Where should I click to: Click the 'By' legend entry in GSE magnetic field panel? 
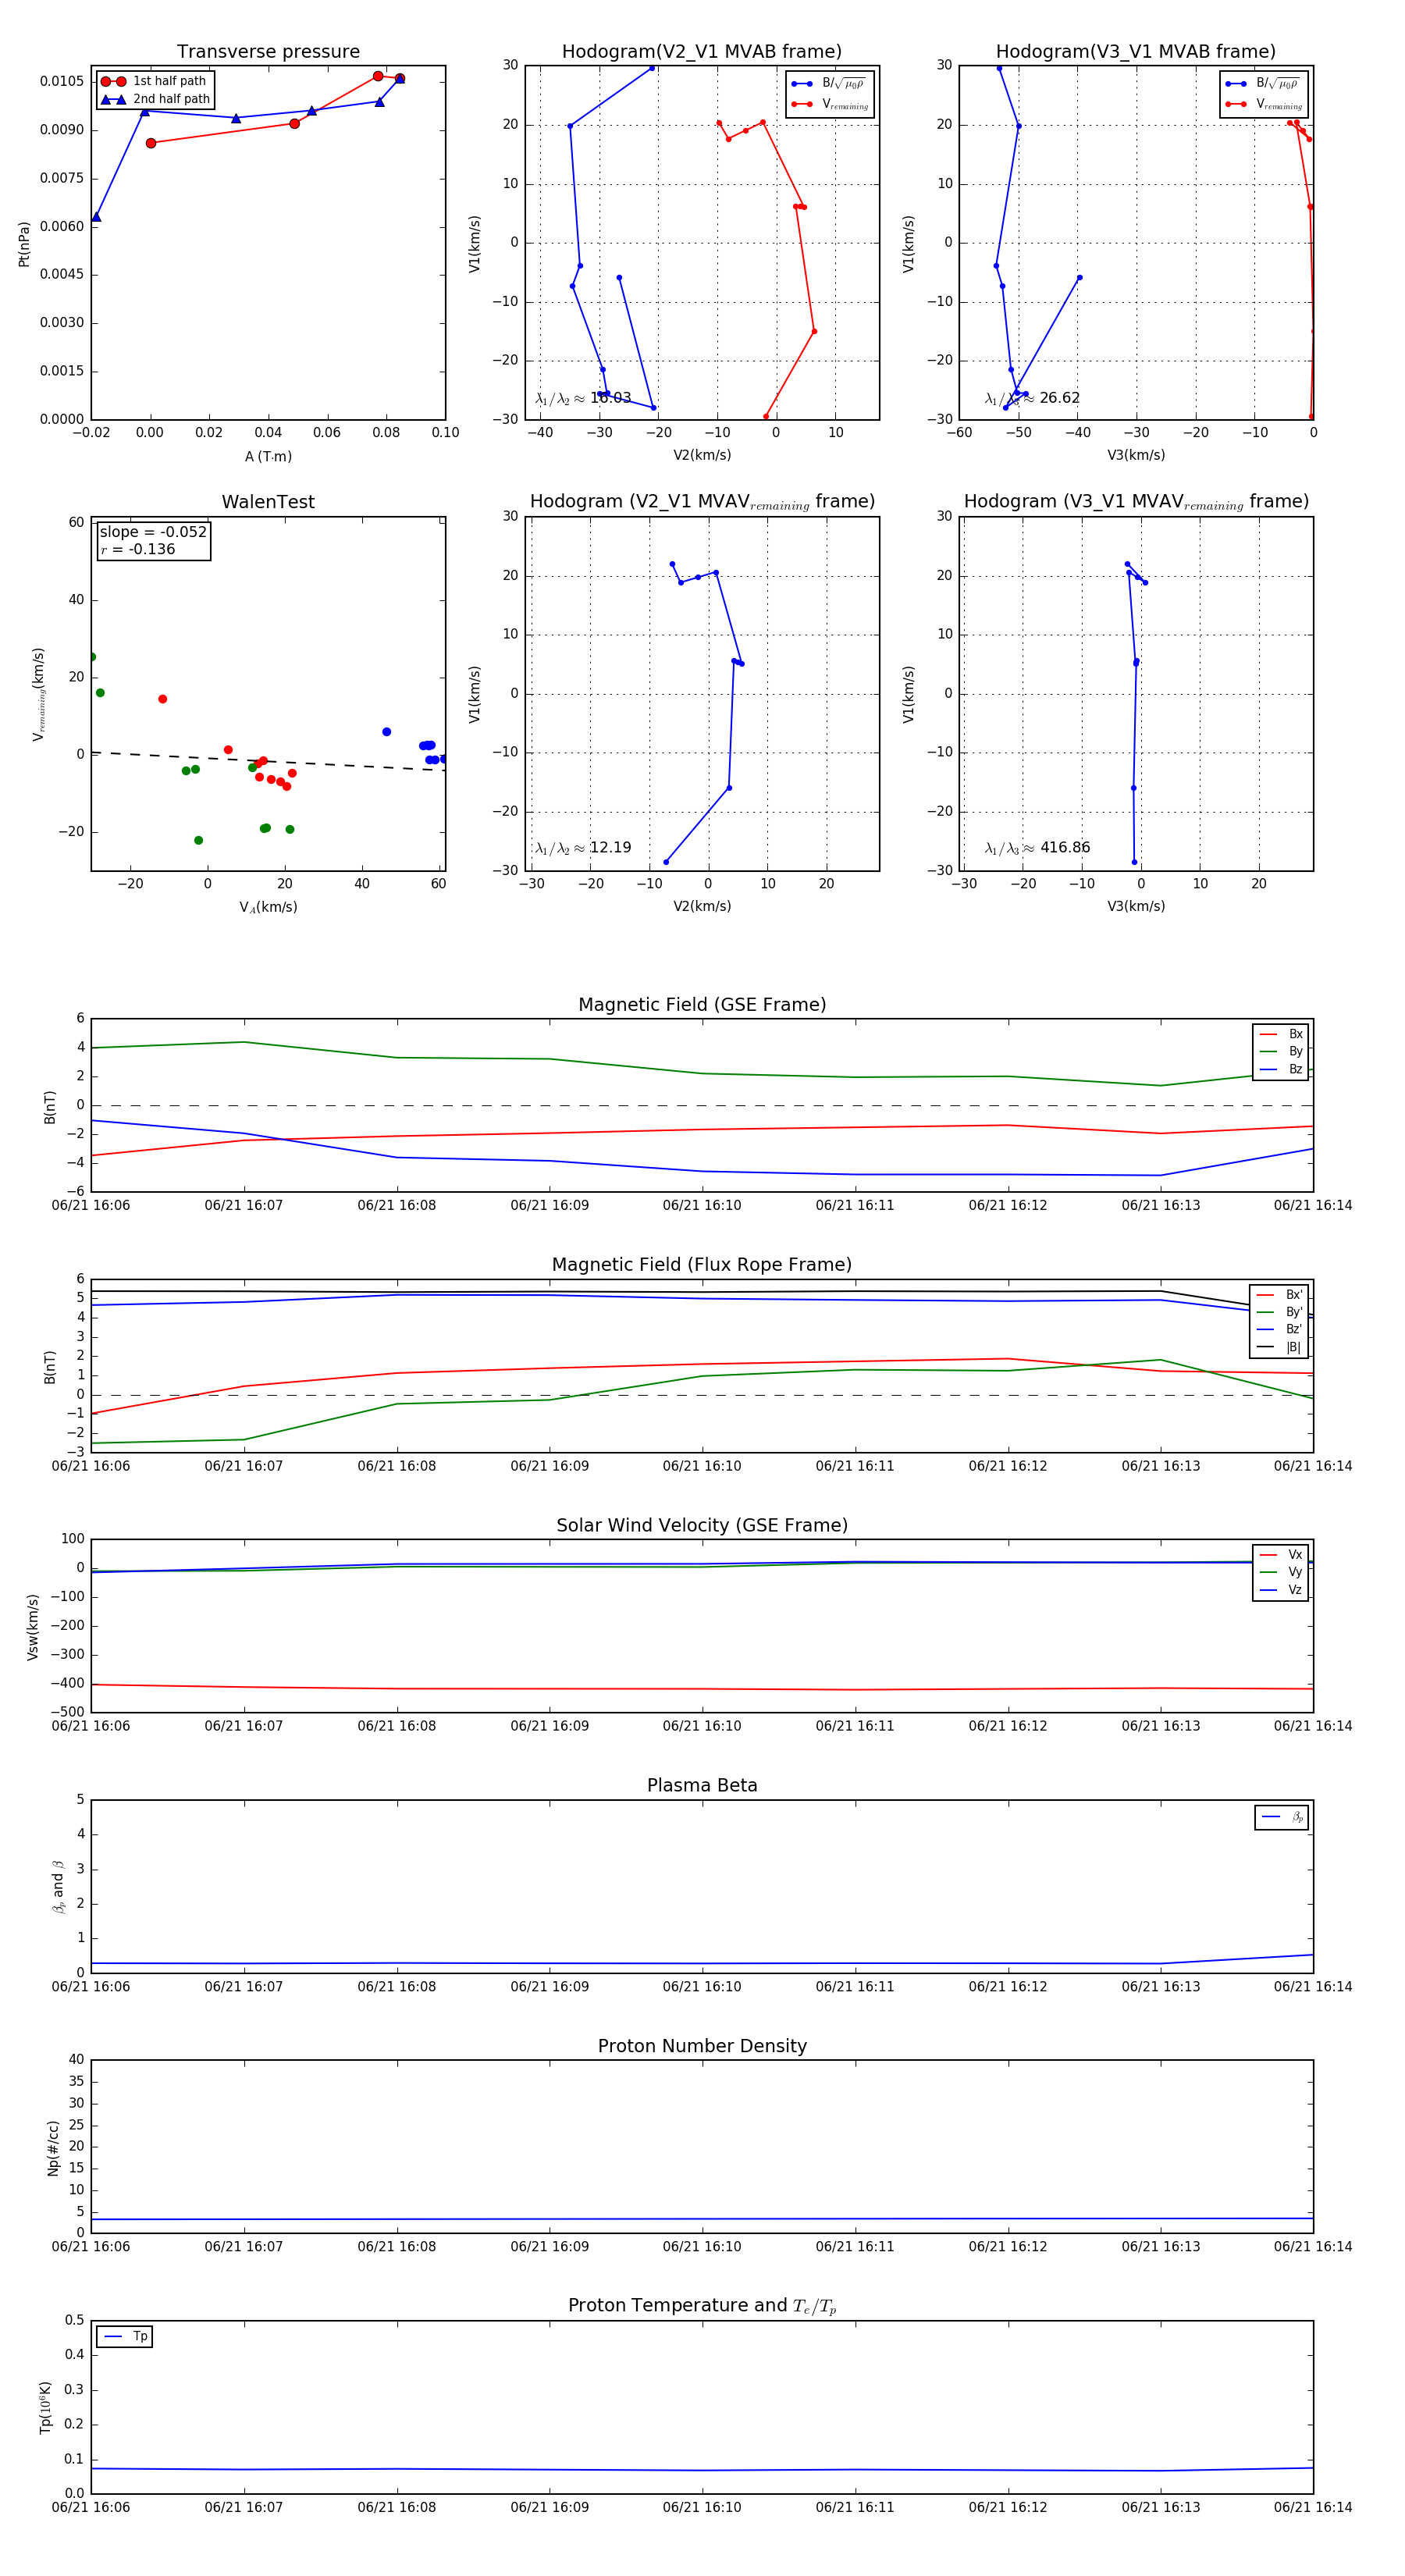point(1281,1051)
